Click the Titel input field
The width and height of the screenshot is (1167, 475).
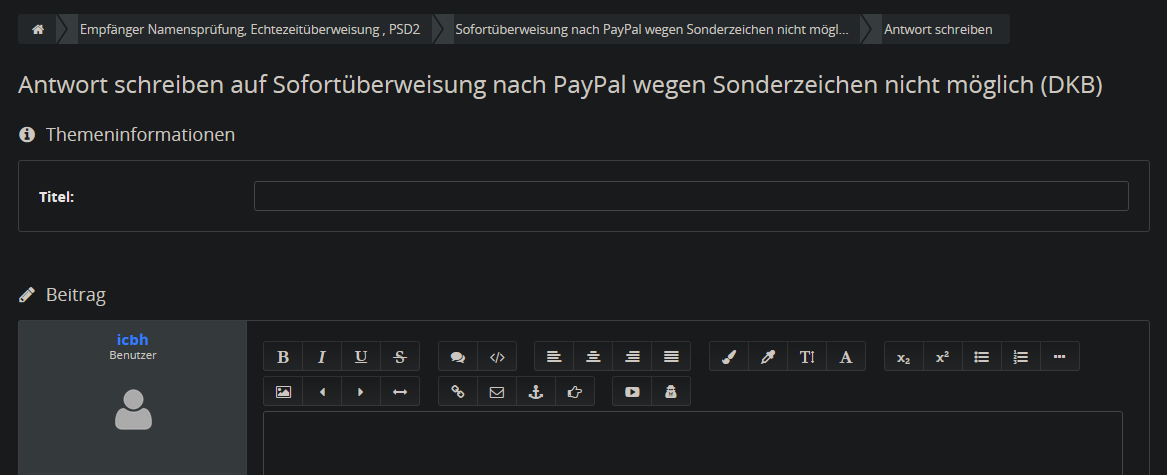tap(691, 196)
